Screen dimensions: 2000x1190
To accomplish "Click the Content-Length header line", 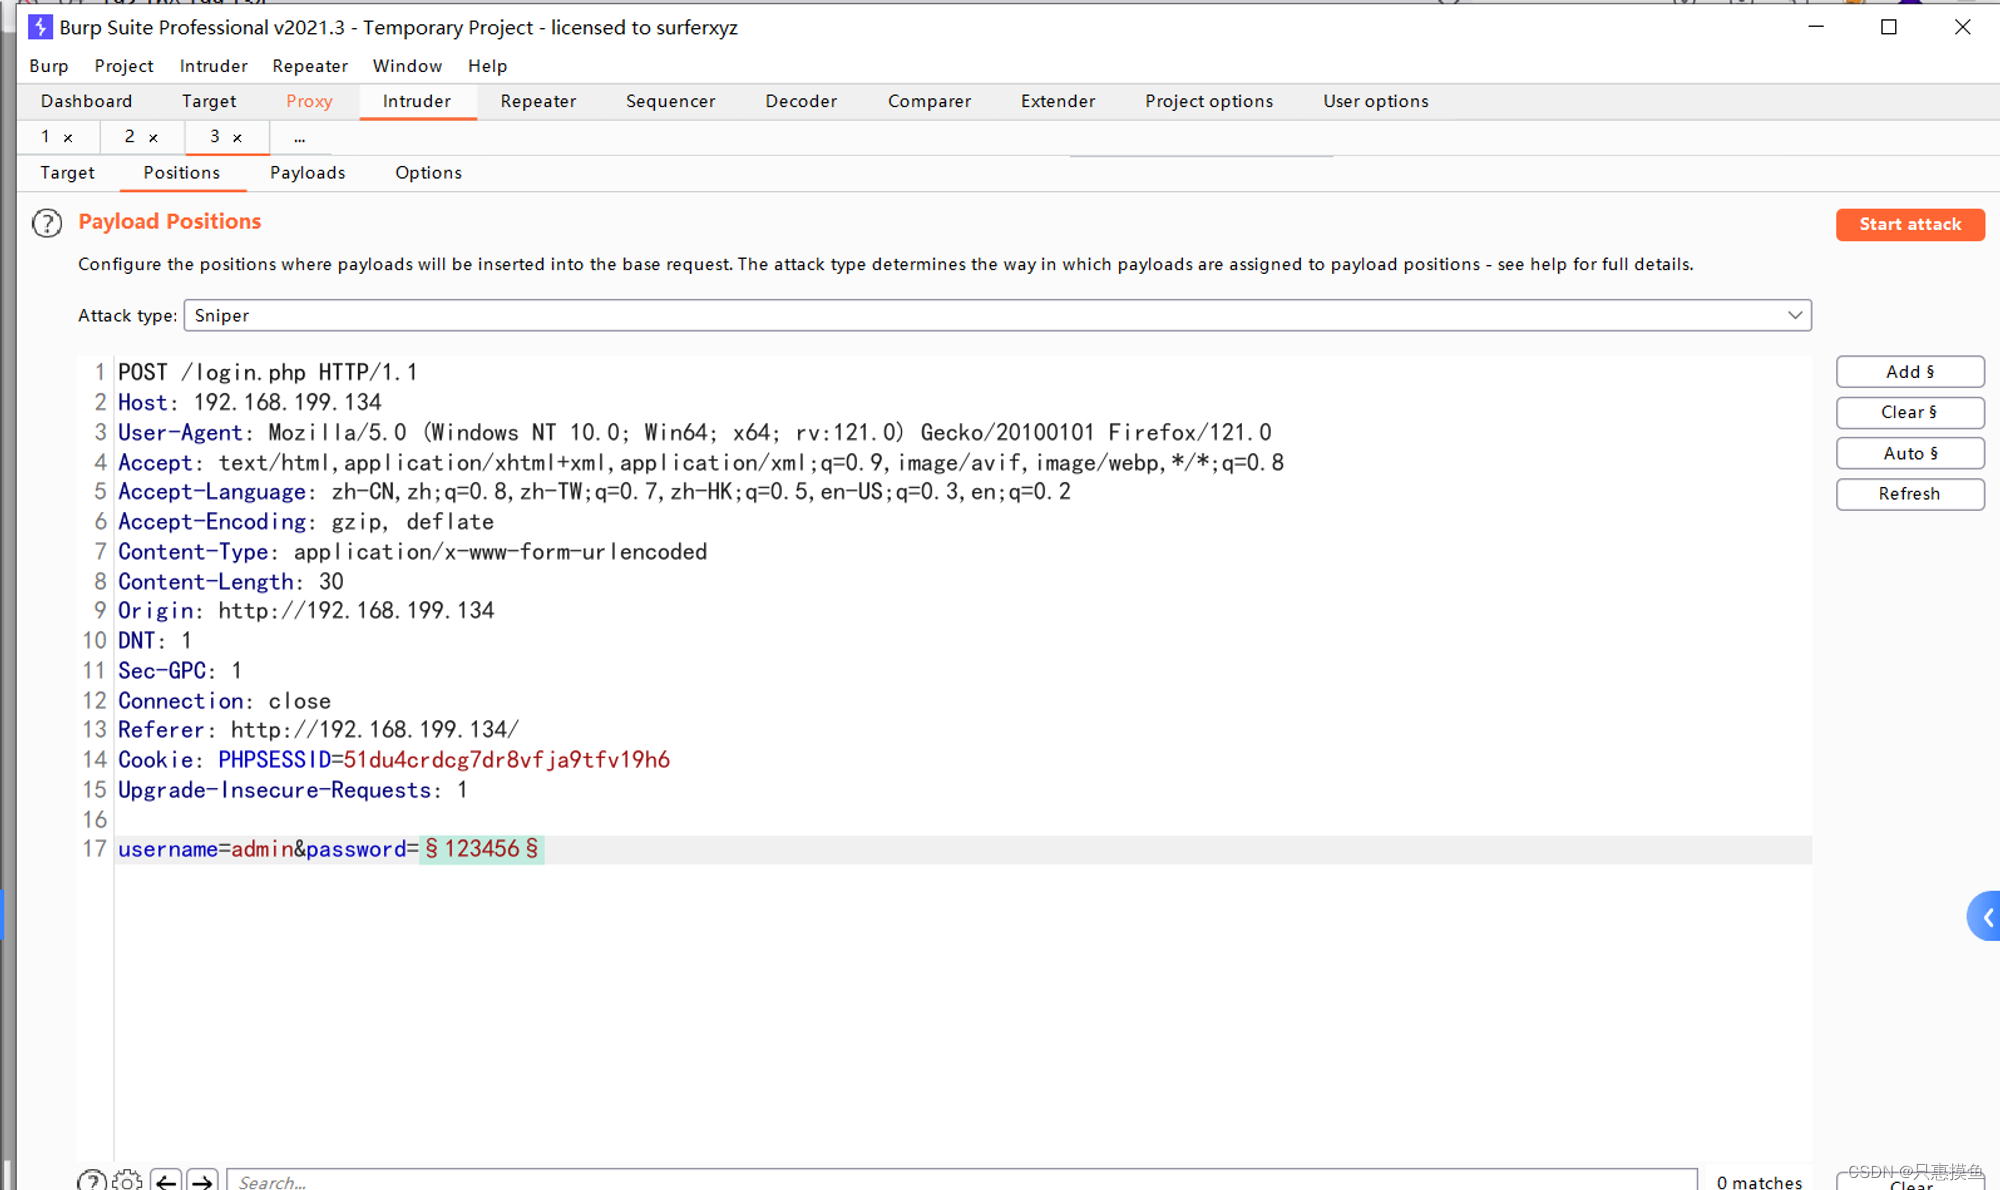I will tap(230, 582).
